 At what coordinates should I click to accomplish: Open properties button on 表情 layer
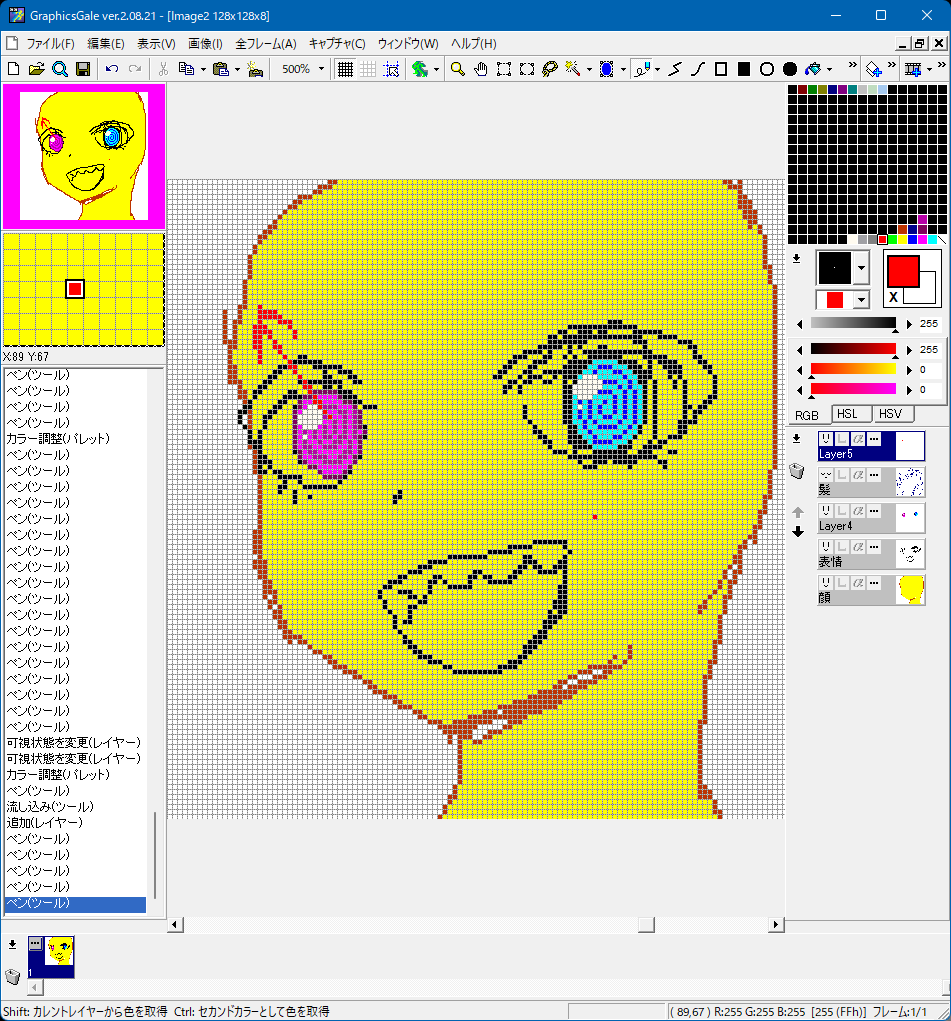tap(873, 548)
